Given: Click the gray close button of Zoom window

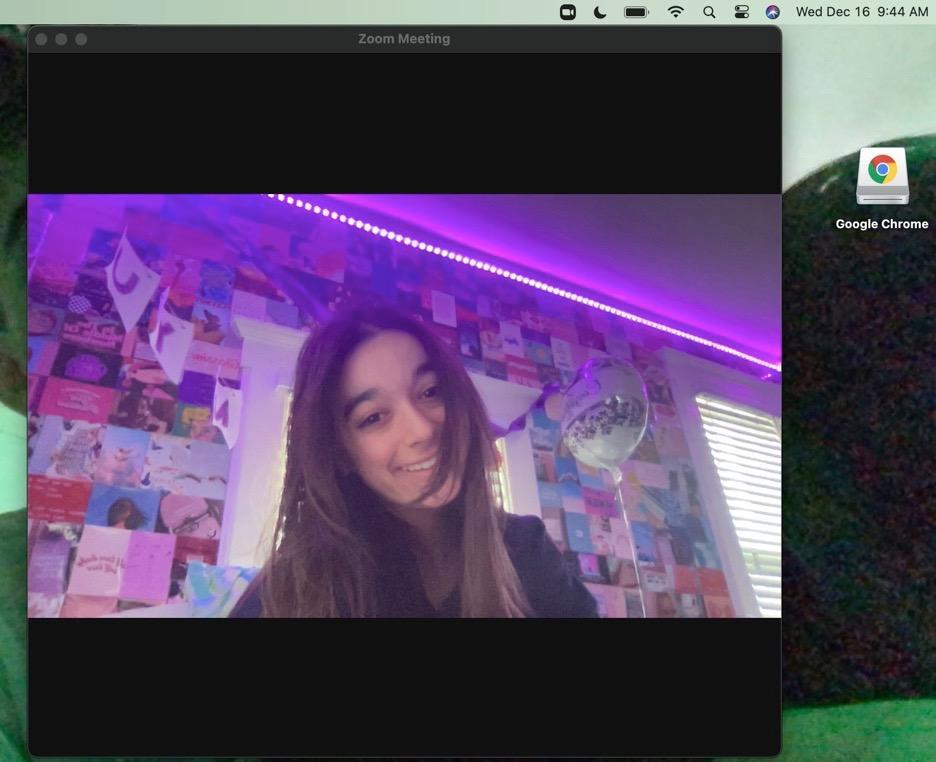Looking at the screenshot, I should tap(41, 39).
